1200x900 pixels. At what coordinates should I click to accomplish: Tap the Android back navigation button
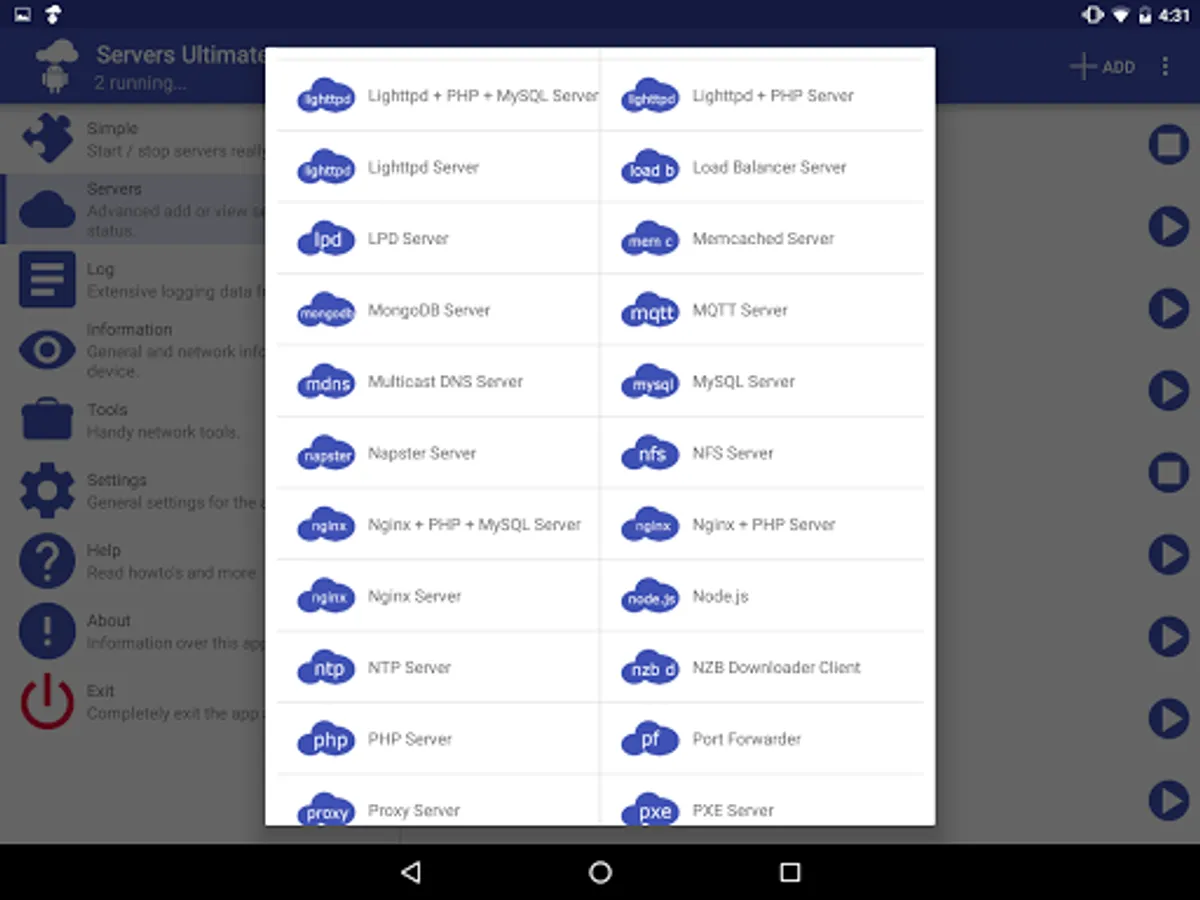pos(410,872)
